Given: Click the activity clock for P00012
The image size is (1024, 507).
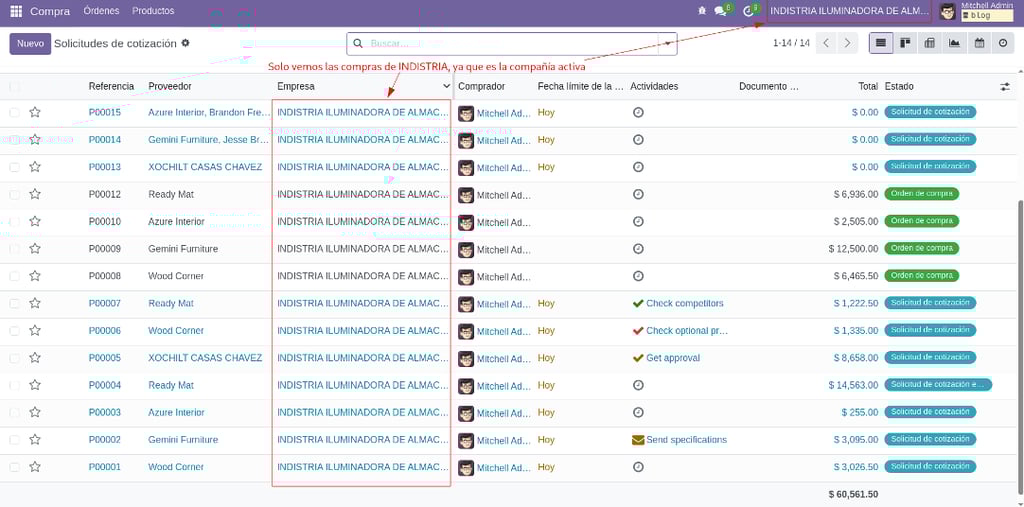Looking at the screenshot, I should coord(639,194).
